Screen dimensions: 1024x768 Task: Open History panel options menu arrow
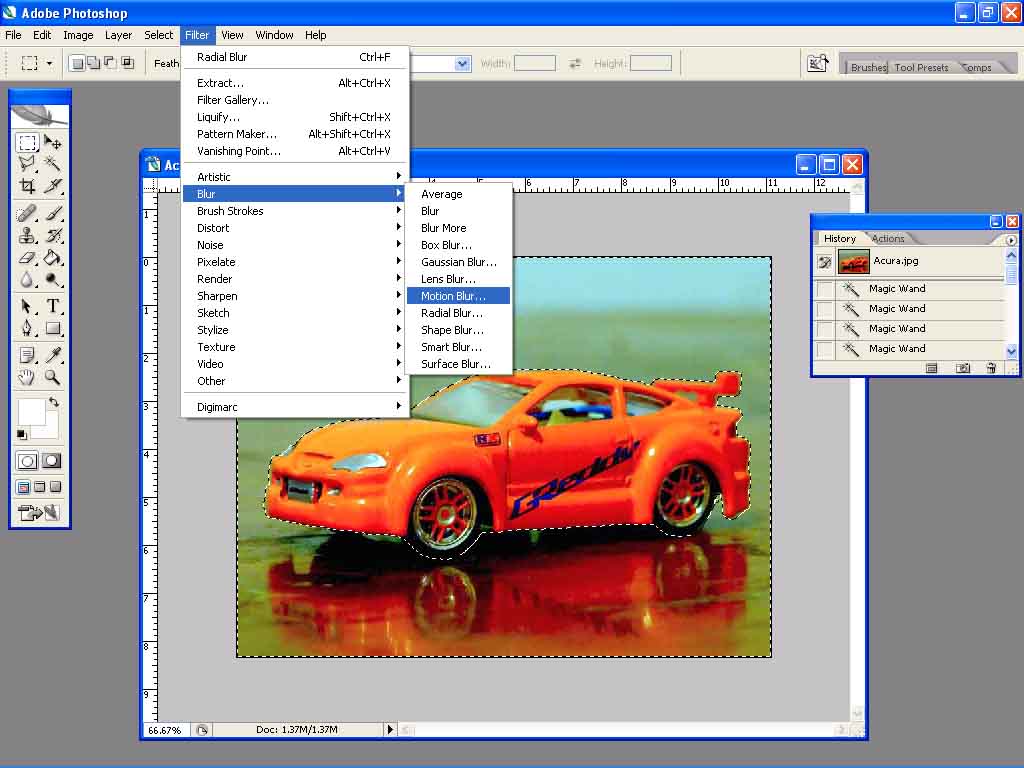[1011, 240]
